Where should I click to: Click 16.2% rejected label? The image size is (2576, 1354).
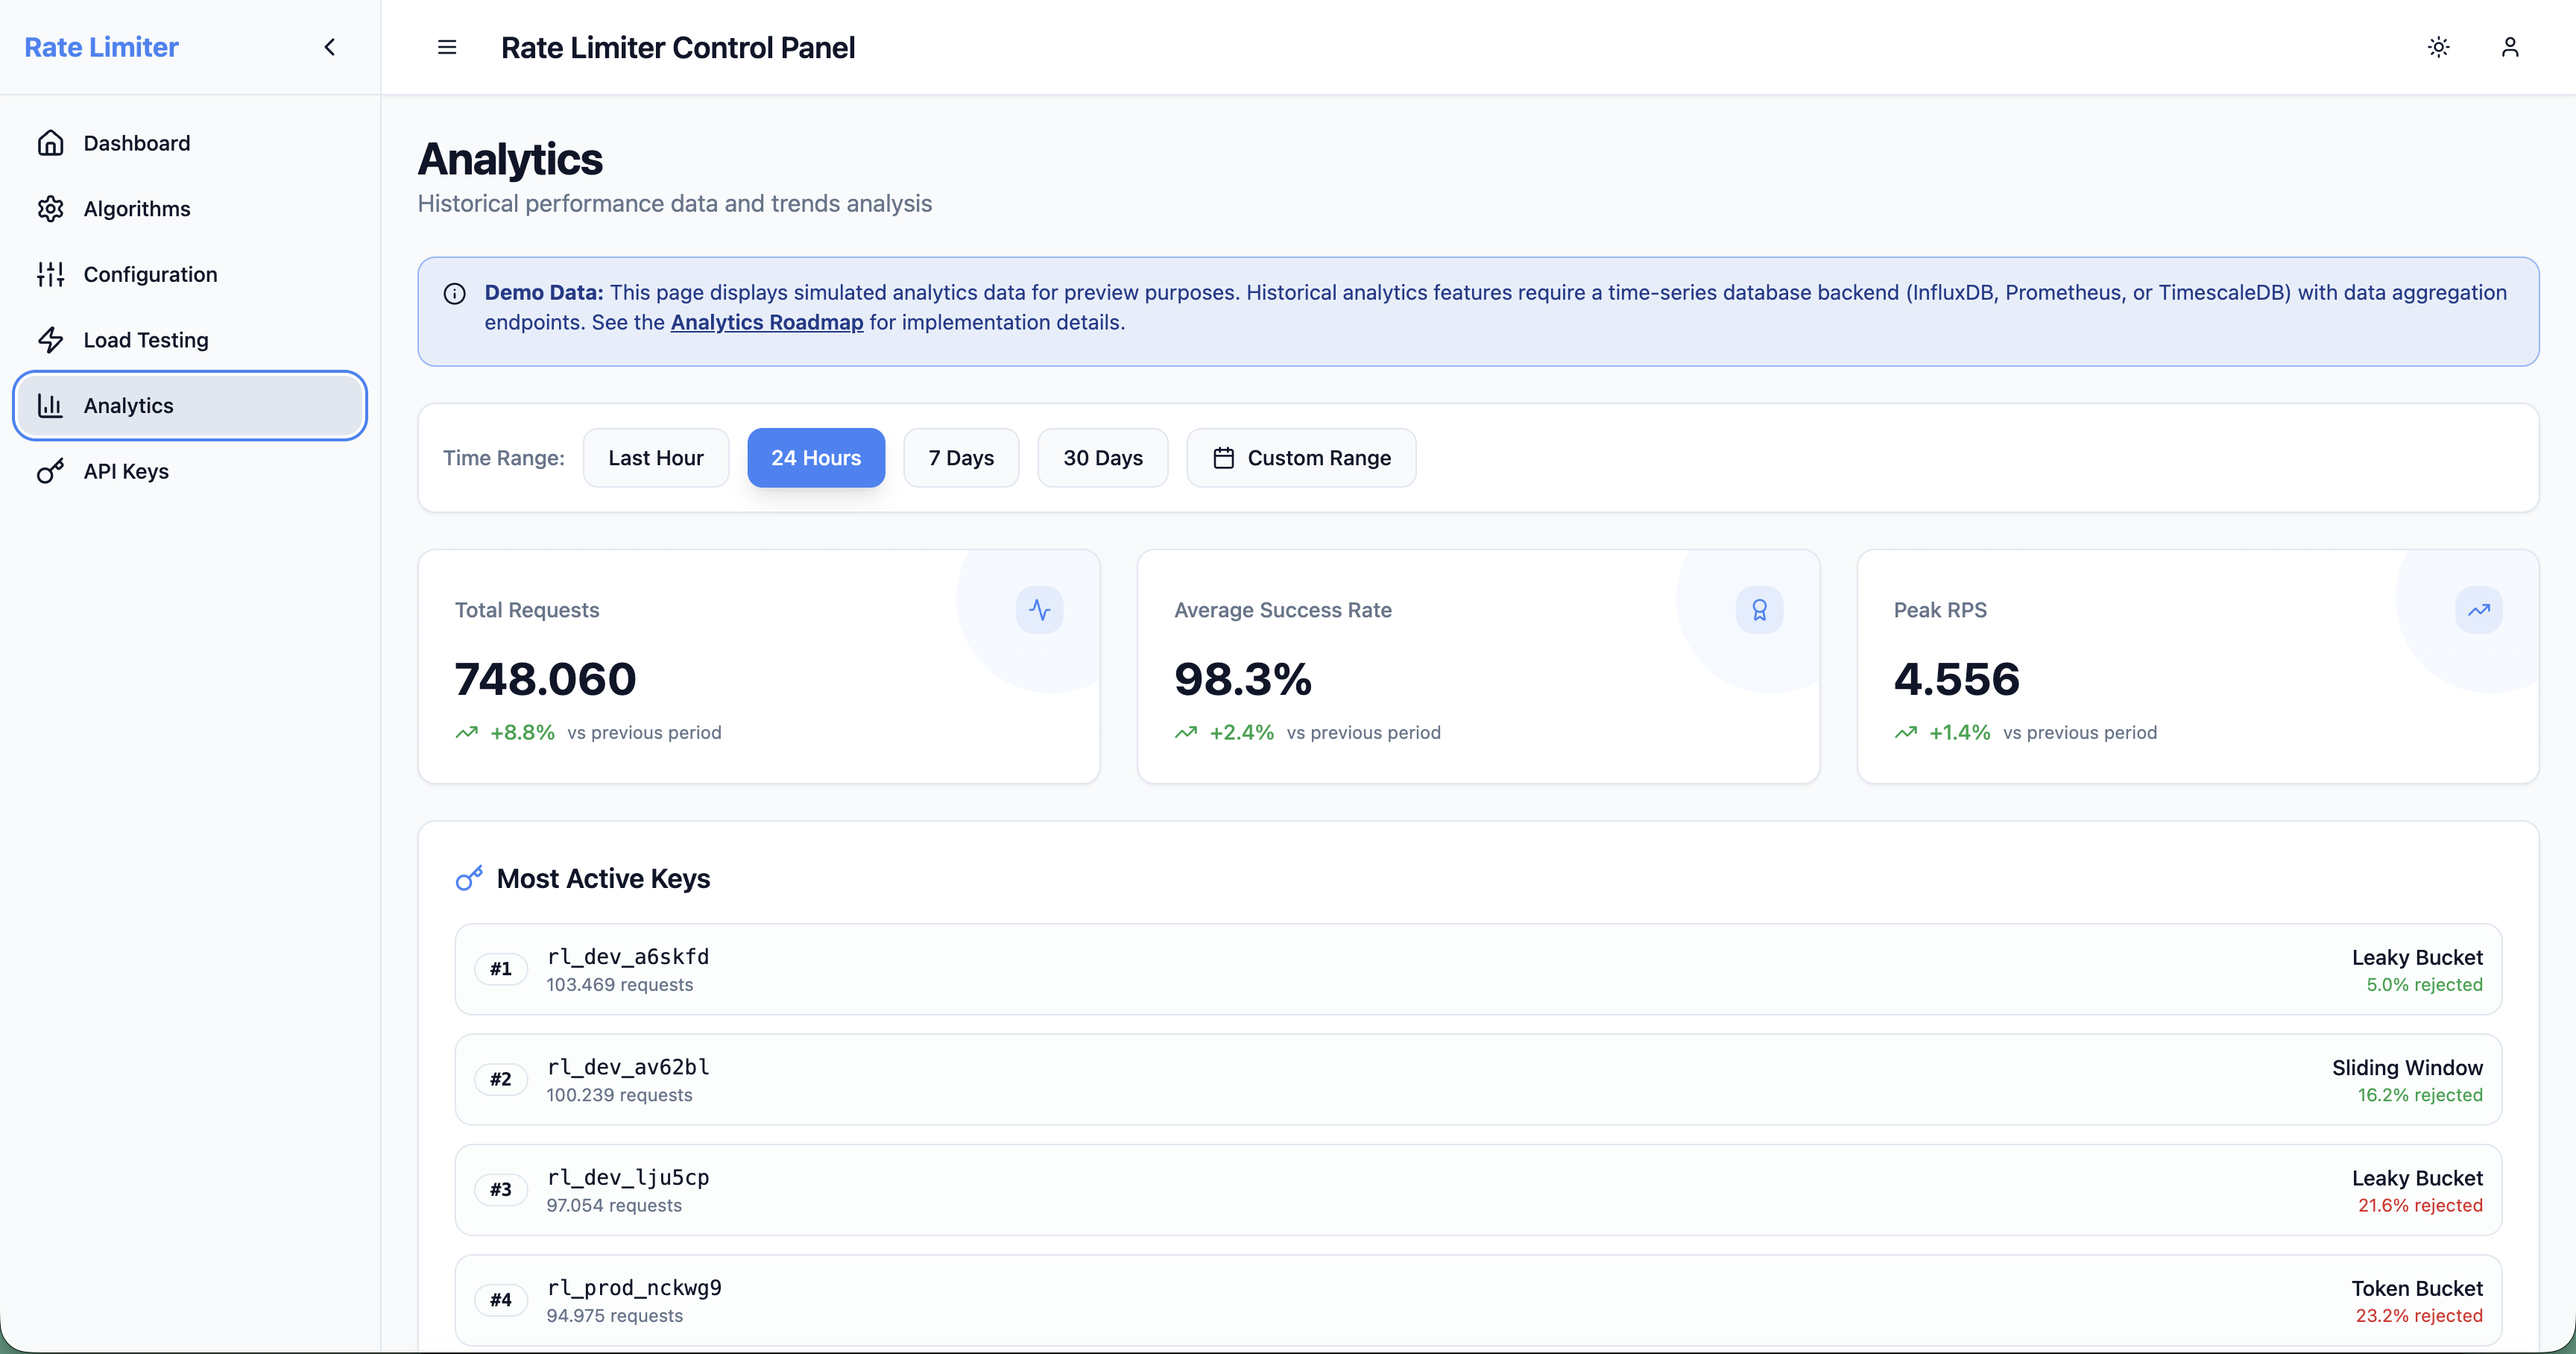(2420, 1095)
